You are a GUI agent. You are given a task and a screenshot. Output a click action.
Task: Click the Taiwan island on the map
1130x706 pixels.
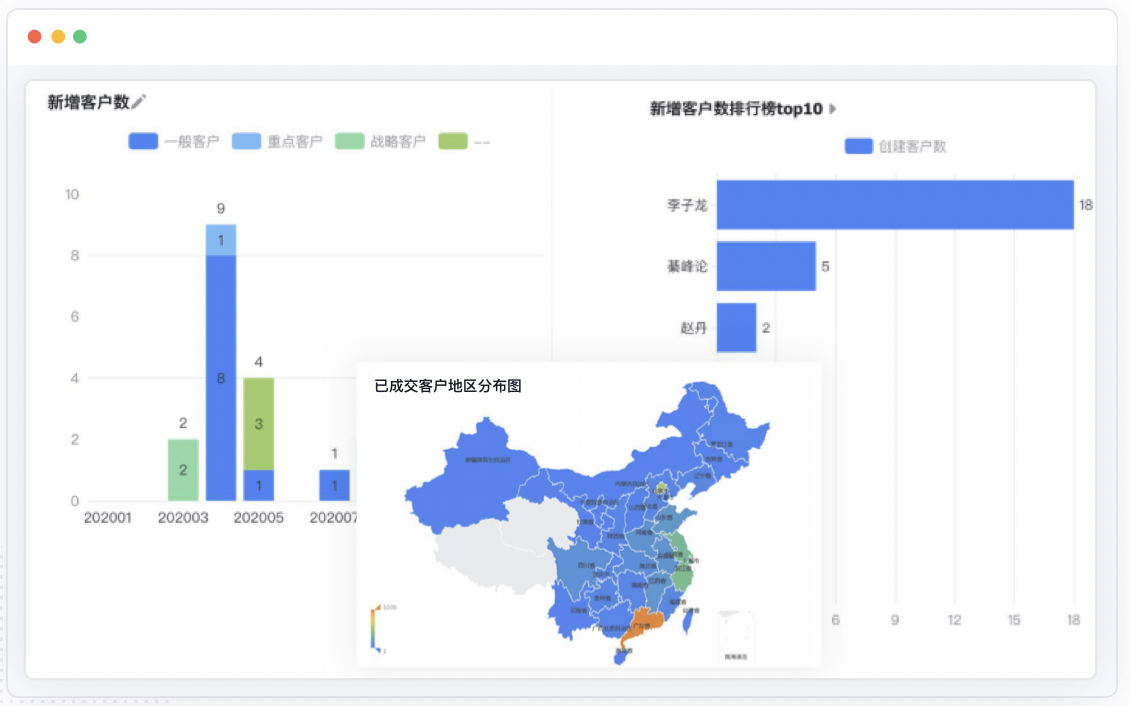click(690, 620)
